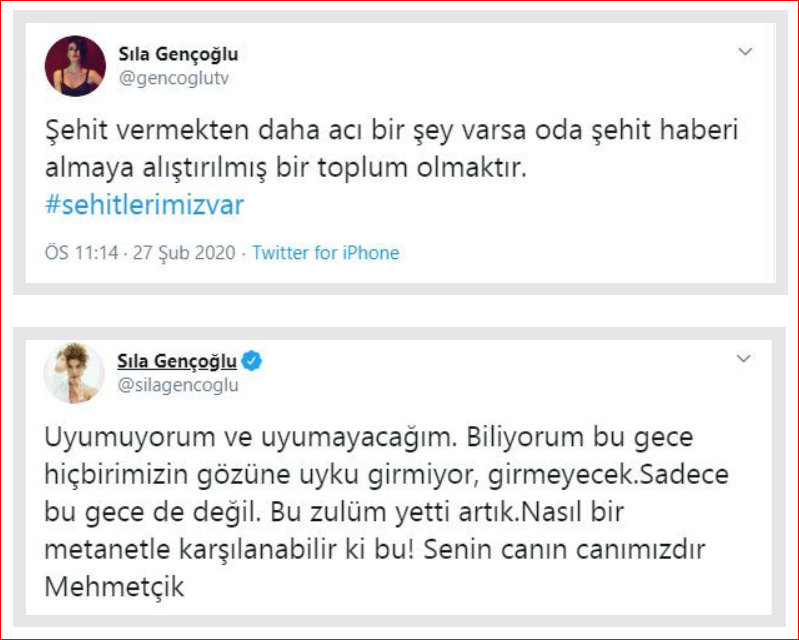Click the ÖS 11:14 · 27 Şub 2020 timestamp

(x=140, y=253)
